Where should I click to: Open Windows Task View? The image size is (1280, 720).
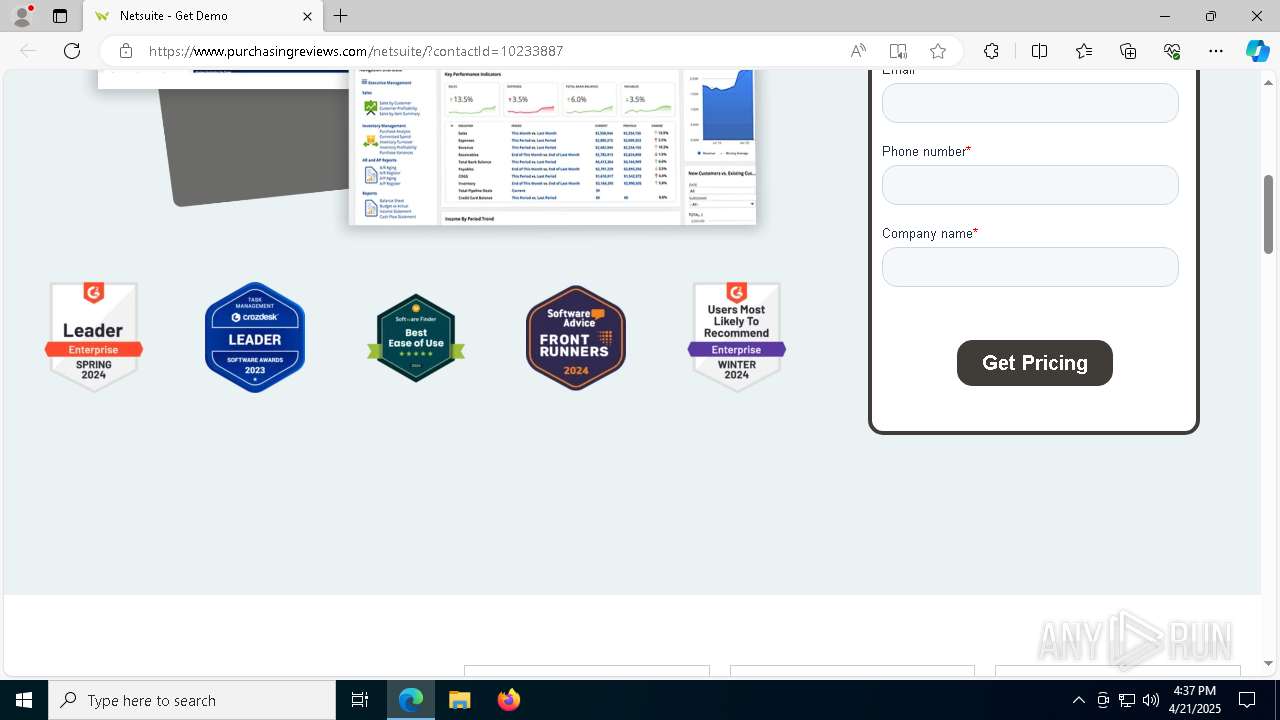coord(360,700)
